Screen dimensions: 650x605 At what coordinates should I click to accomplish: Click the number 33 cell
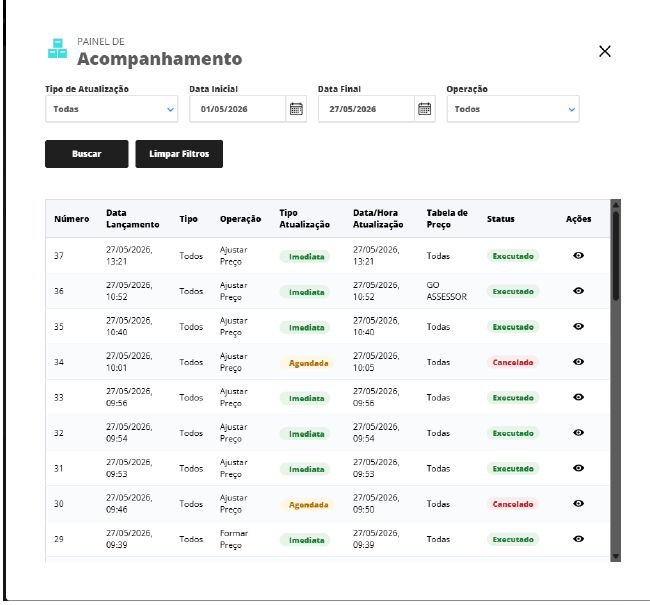click(x=58, y=398)
